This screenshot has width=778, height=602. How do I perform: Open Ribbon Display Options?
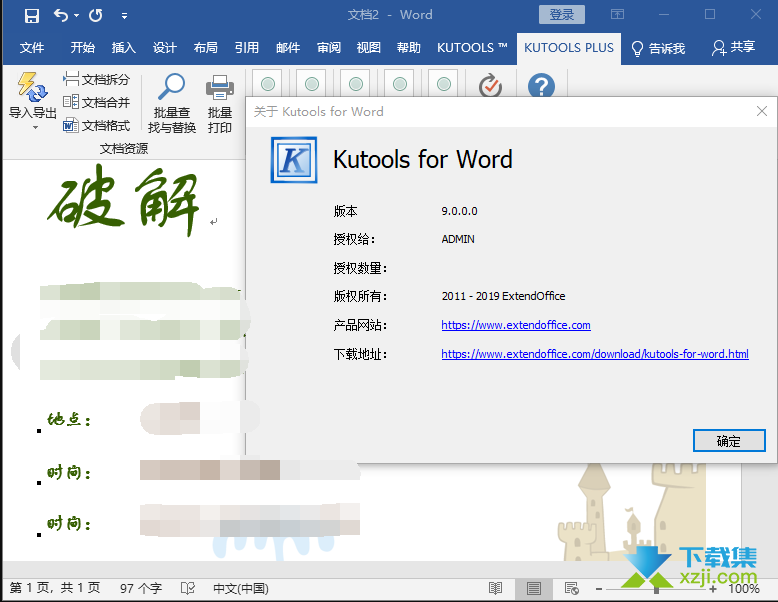point(617,14)
